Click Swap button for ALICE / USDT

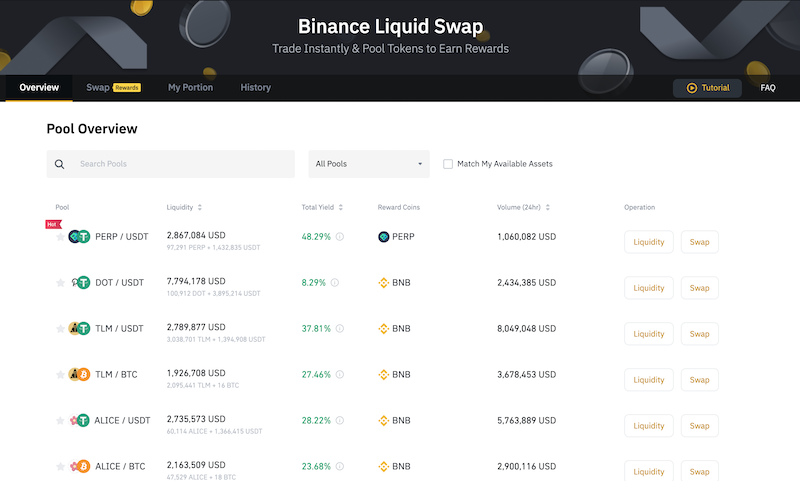(699, 425)
